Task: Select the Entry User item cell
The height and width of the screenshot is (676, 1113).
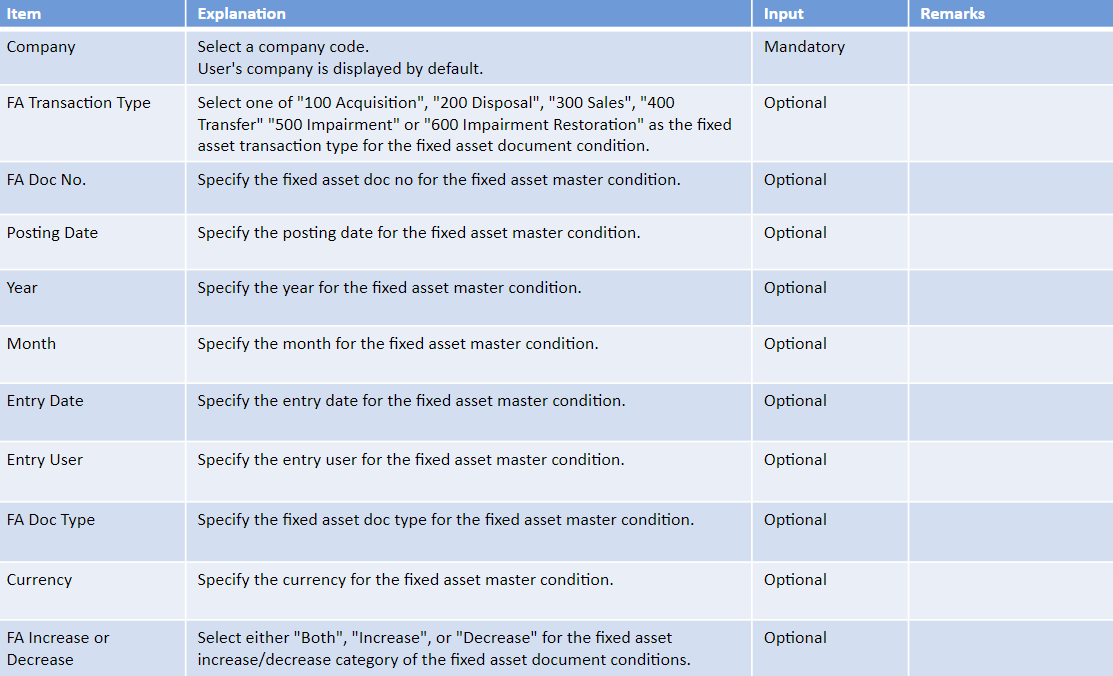Action: (92, 471)
